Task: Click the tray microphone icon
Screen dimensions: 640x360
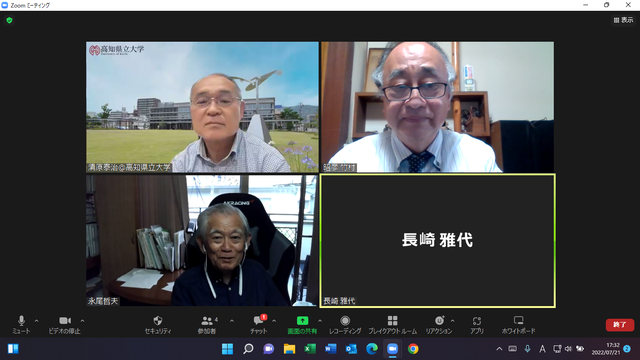Action: click(x=527, y=349)
